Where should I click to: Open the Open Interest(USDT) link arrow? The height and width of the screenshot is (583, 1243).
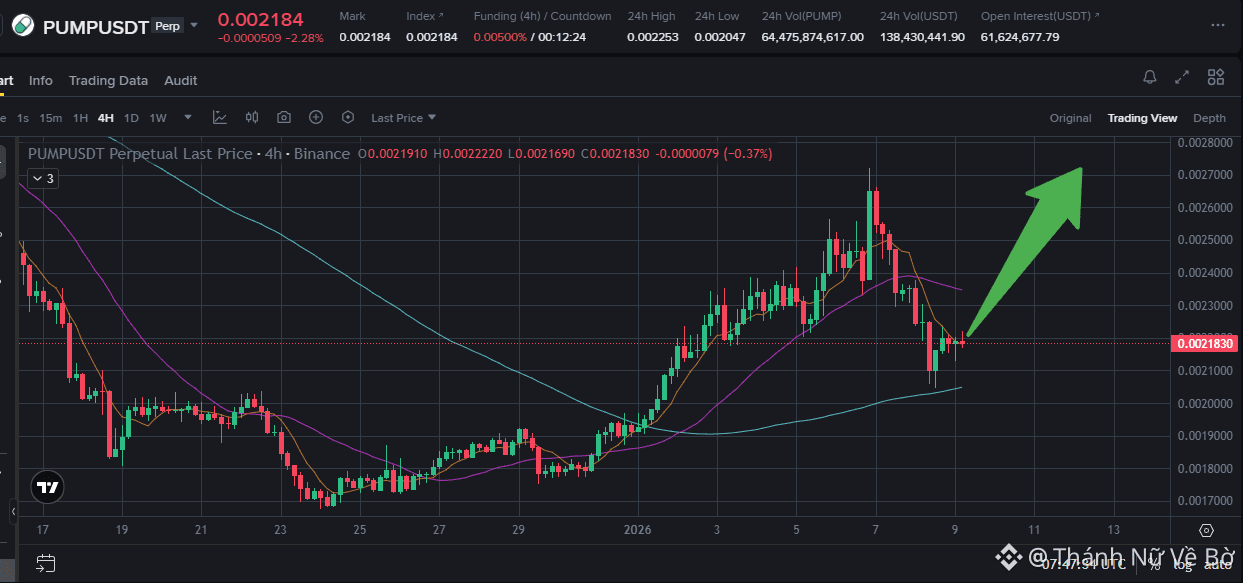click(x=1097, y=16)
